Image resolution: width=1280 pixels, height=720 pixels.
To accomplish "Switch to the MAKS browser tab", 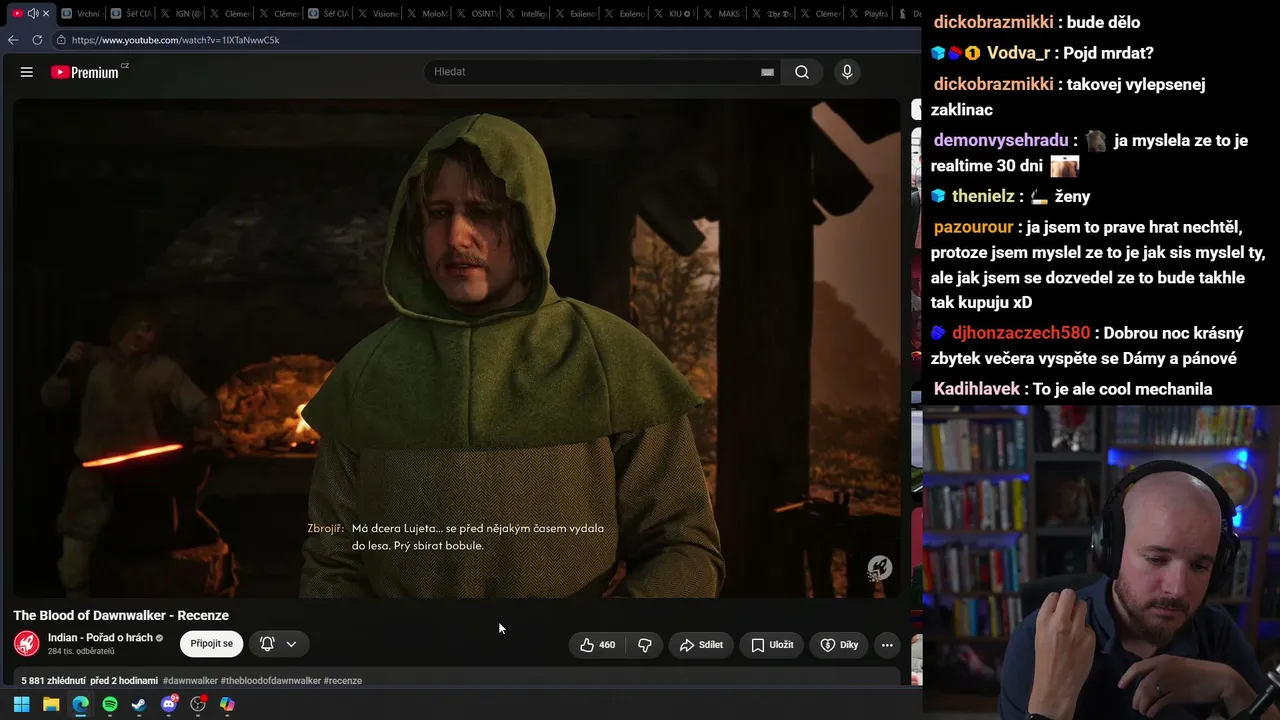I will point(722,13).
